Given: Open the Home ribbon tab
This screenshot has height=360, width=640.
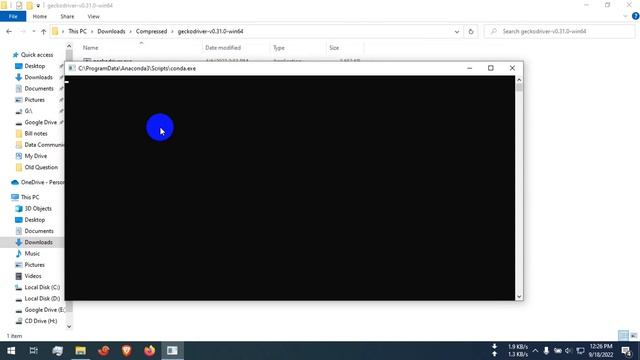Looking at the screenshot, I should point(40,16).
